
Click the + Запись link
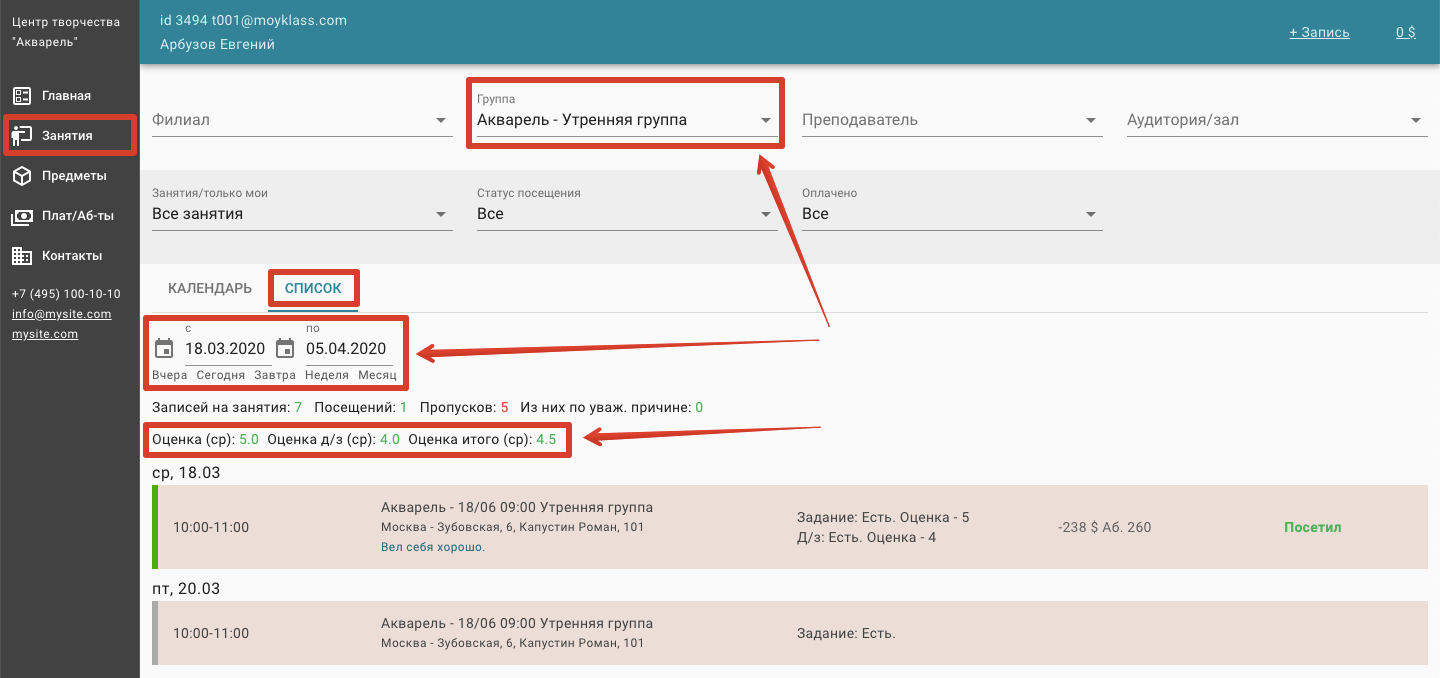point(1319,32)
